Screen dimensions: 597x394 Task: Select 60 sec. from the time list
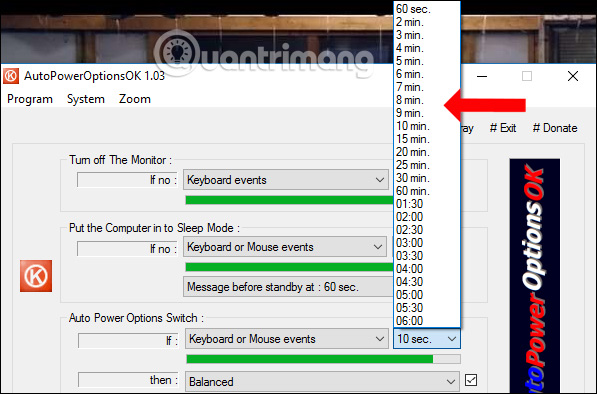click(427, 9)
